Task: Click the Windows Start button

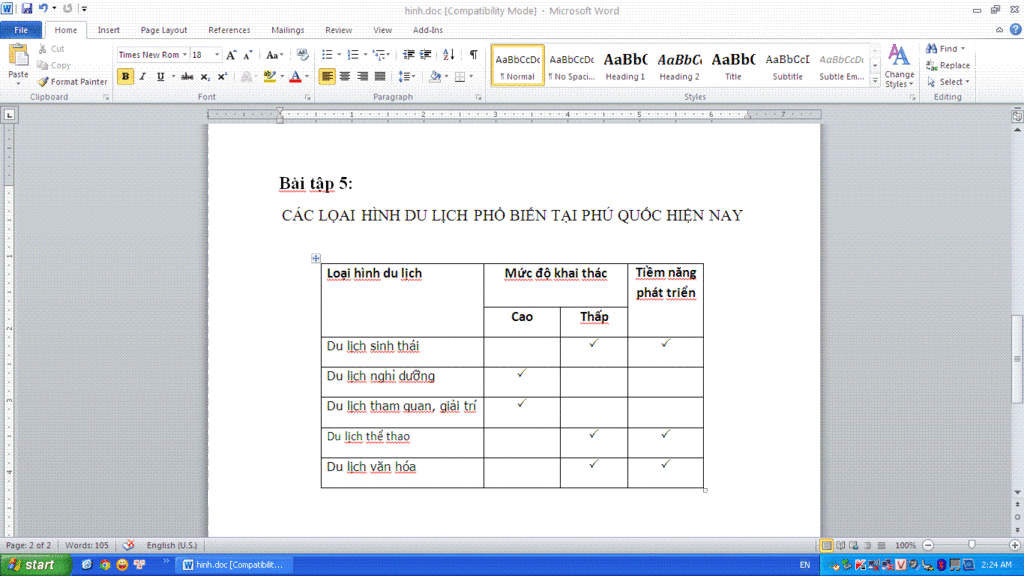Action: coord(34,565)
